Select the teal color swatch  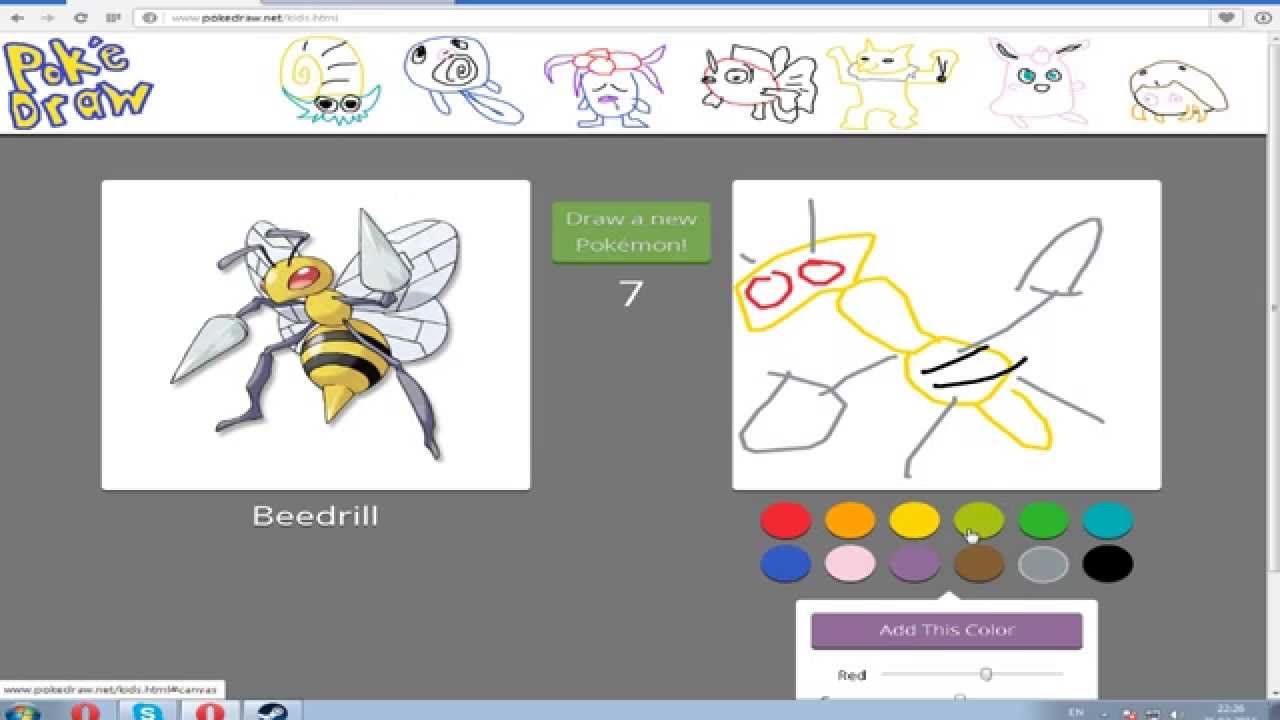pos(1108,520)
